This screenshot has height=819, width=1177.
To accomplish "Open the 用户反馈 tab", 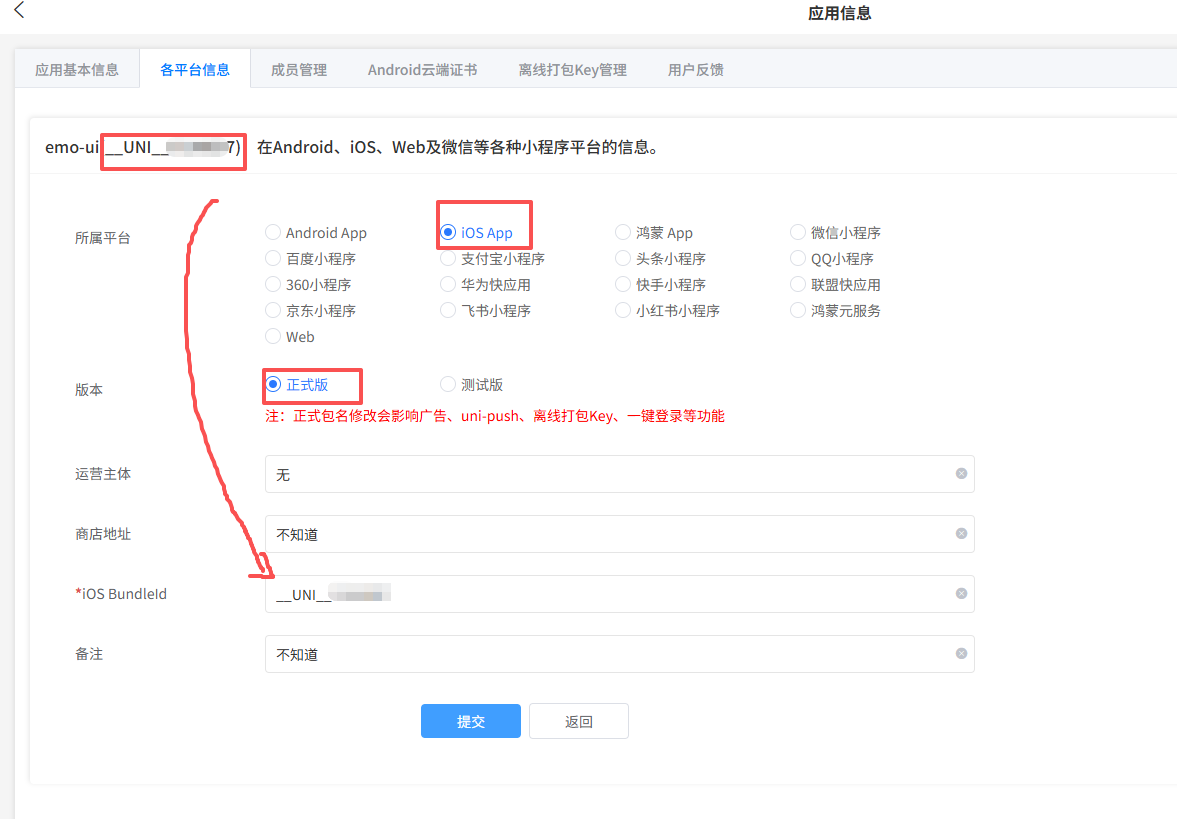I will [696, 70].
